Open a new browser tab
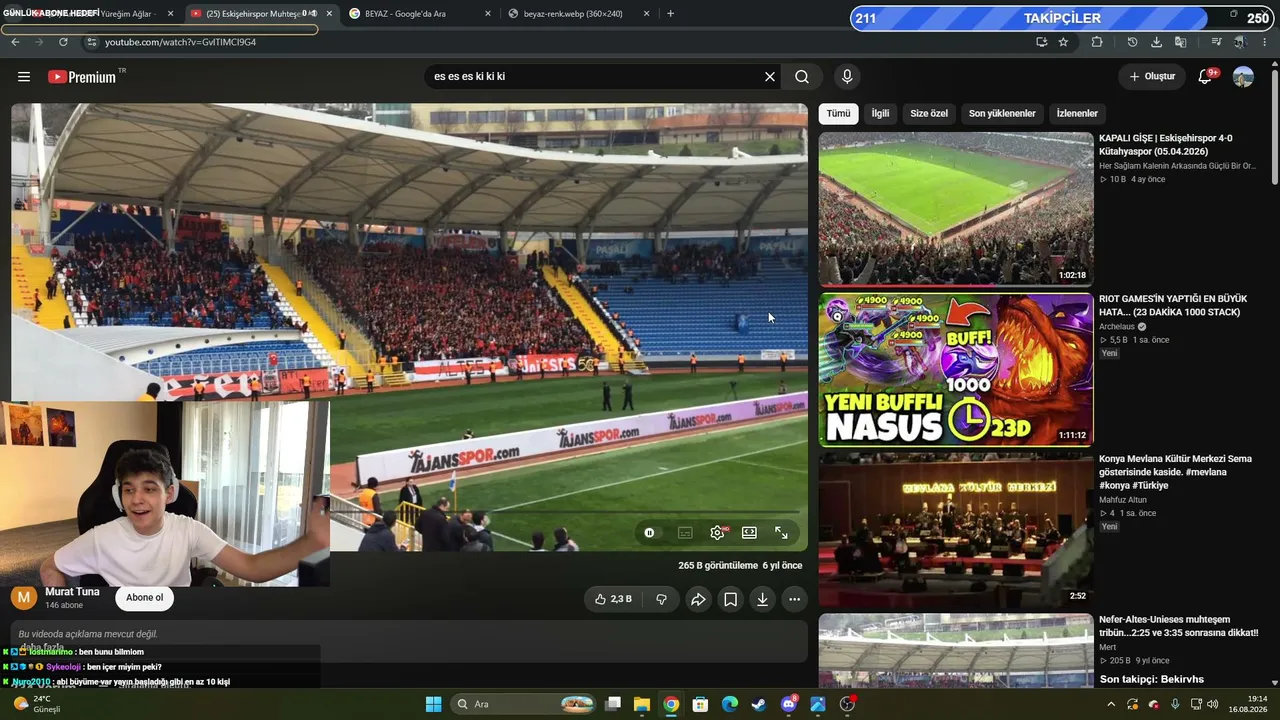This screenshot has height=720, width=1280. [670, 14]
